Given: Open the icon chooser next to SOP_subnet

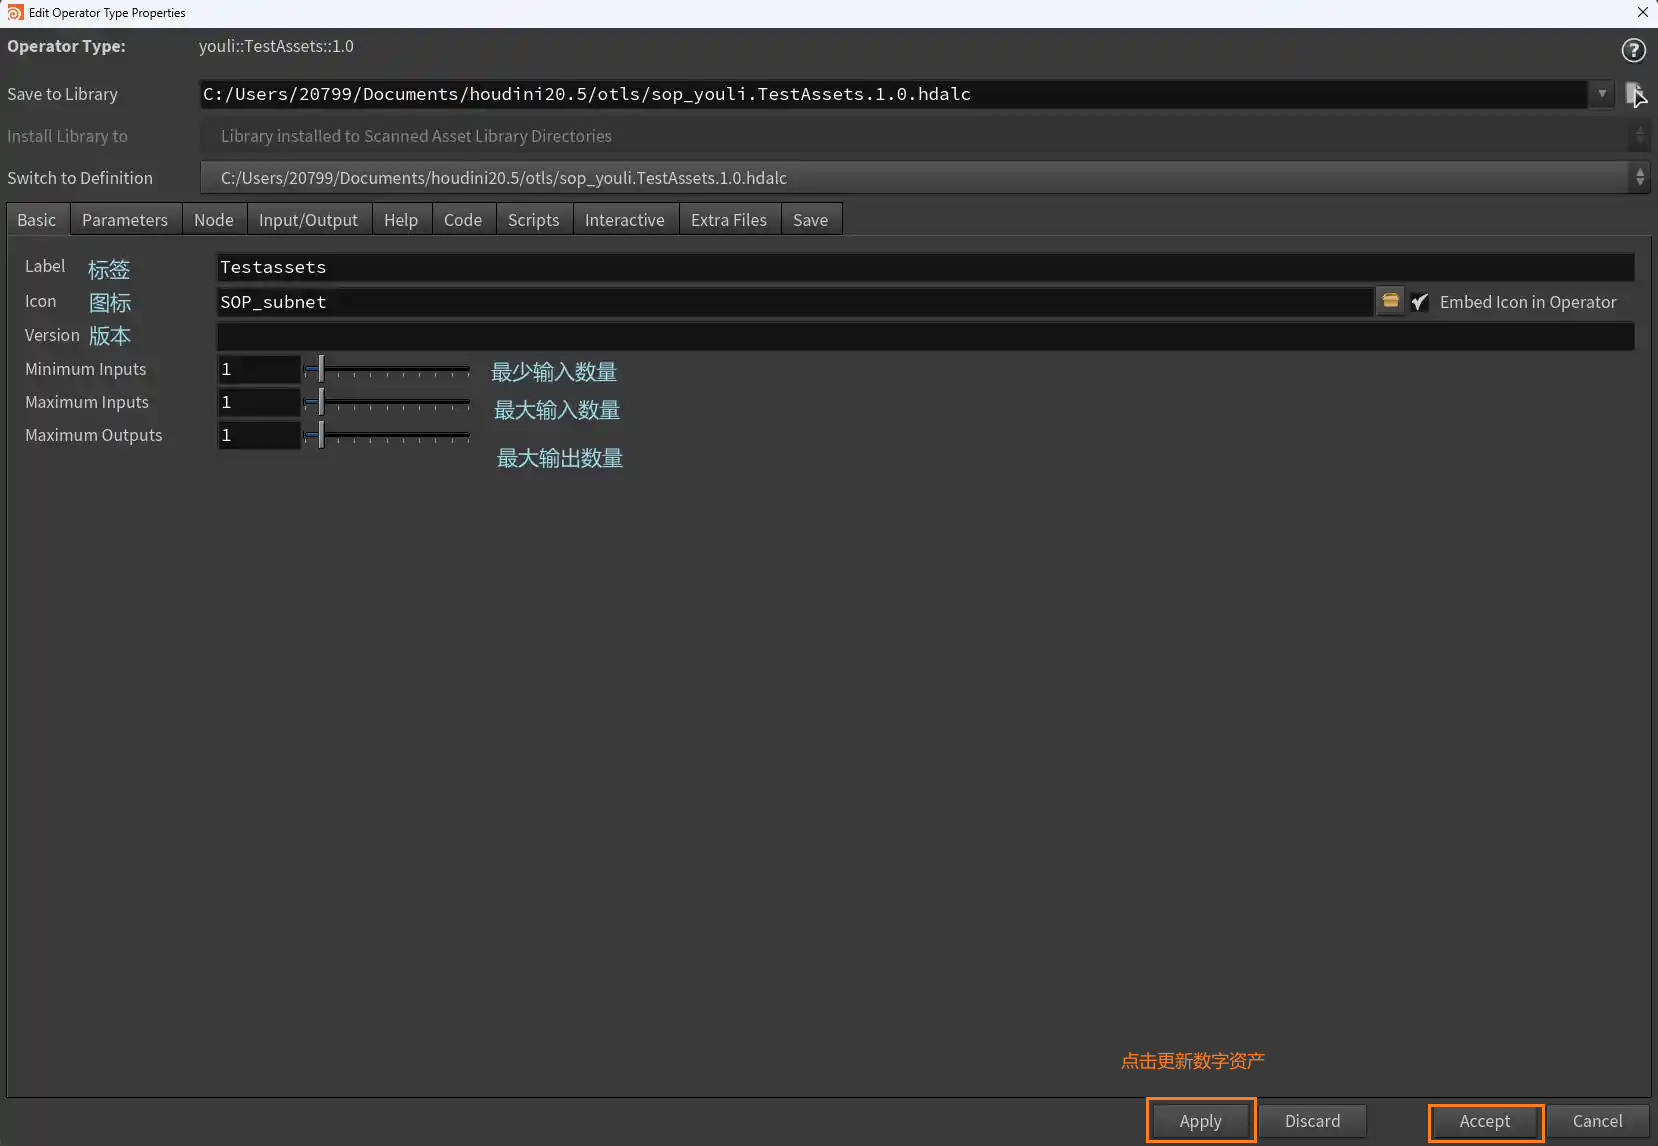Looking at the screenshot, I should point(1390,301).
